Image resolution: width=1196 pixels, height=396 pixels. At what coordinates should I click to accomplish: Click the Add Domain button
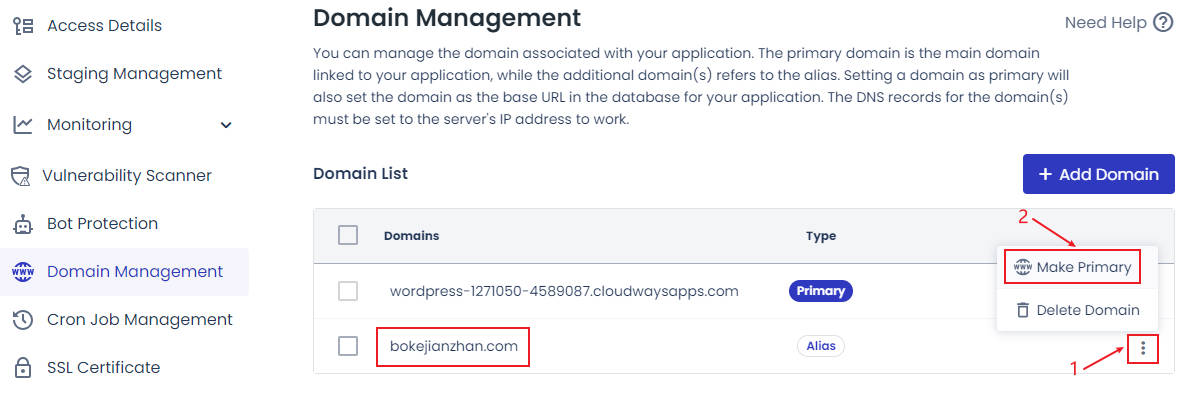point(1098,174)
